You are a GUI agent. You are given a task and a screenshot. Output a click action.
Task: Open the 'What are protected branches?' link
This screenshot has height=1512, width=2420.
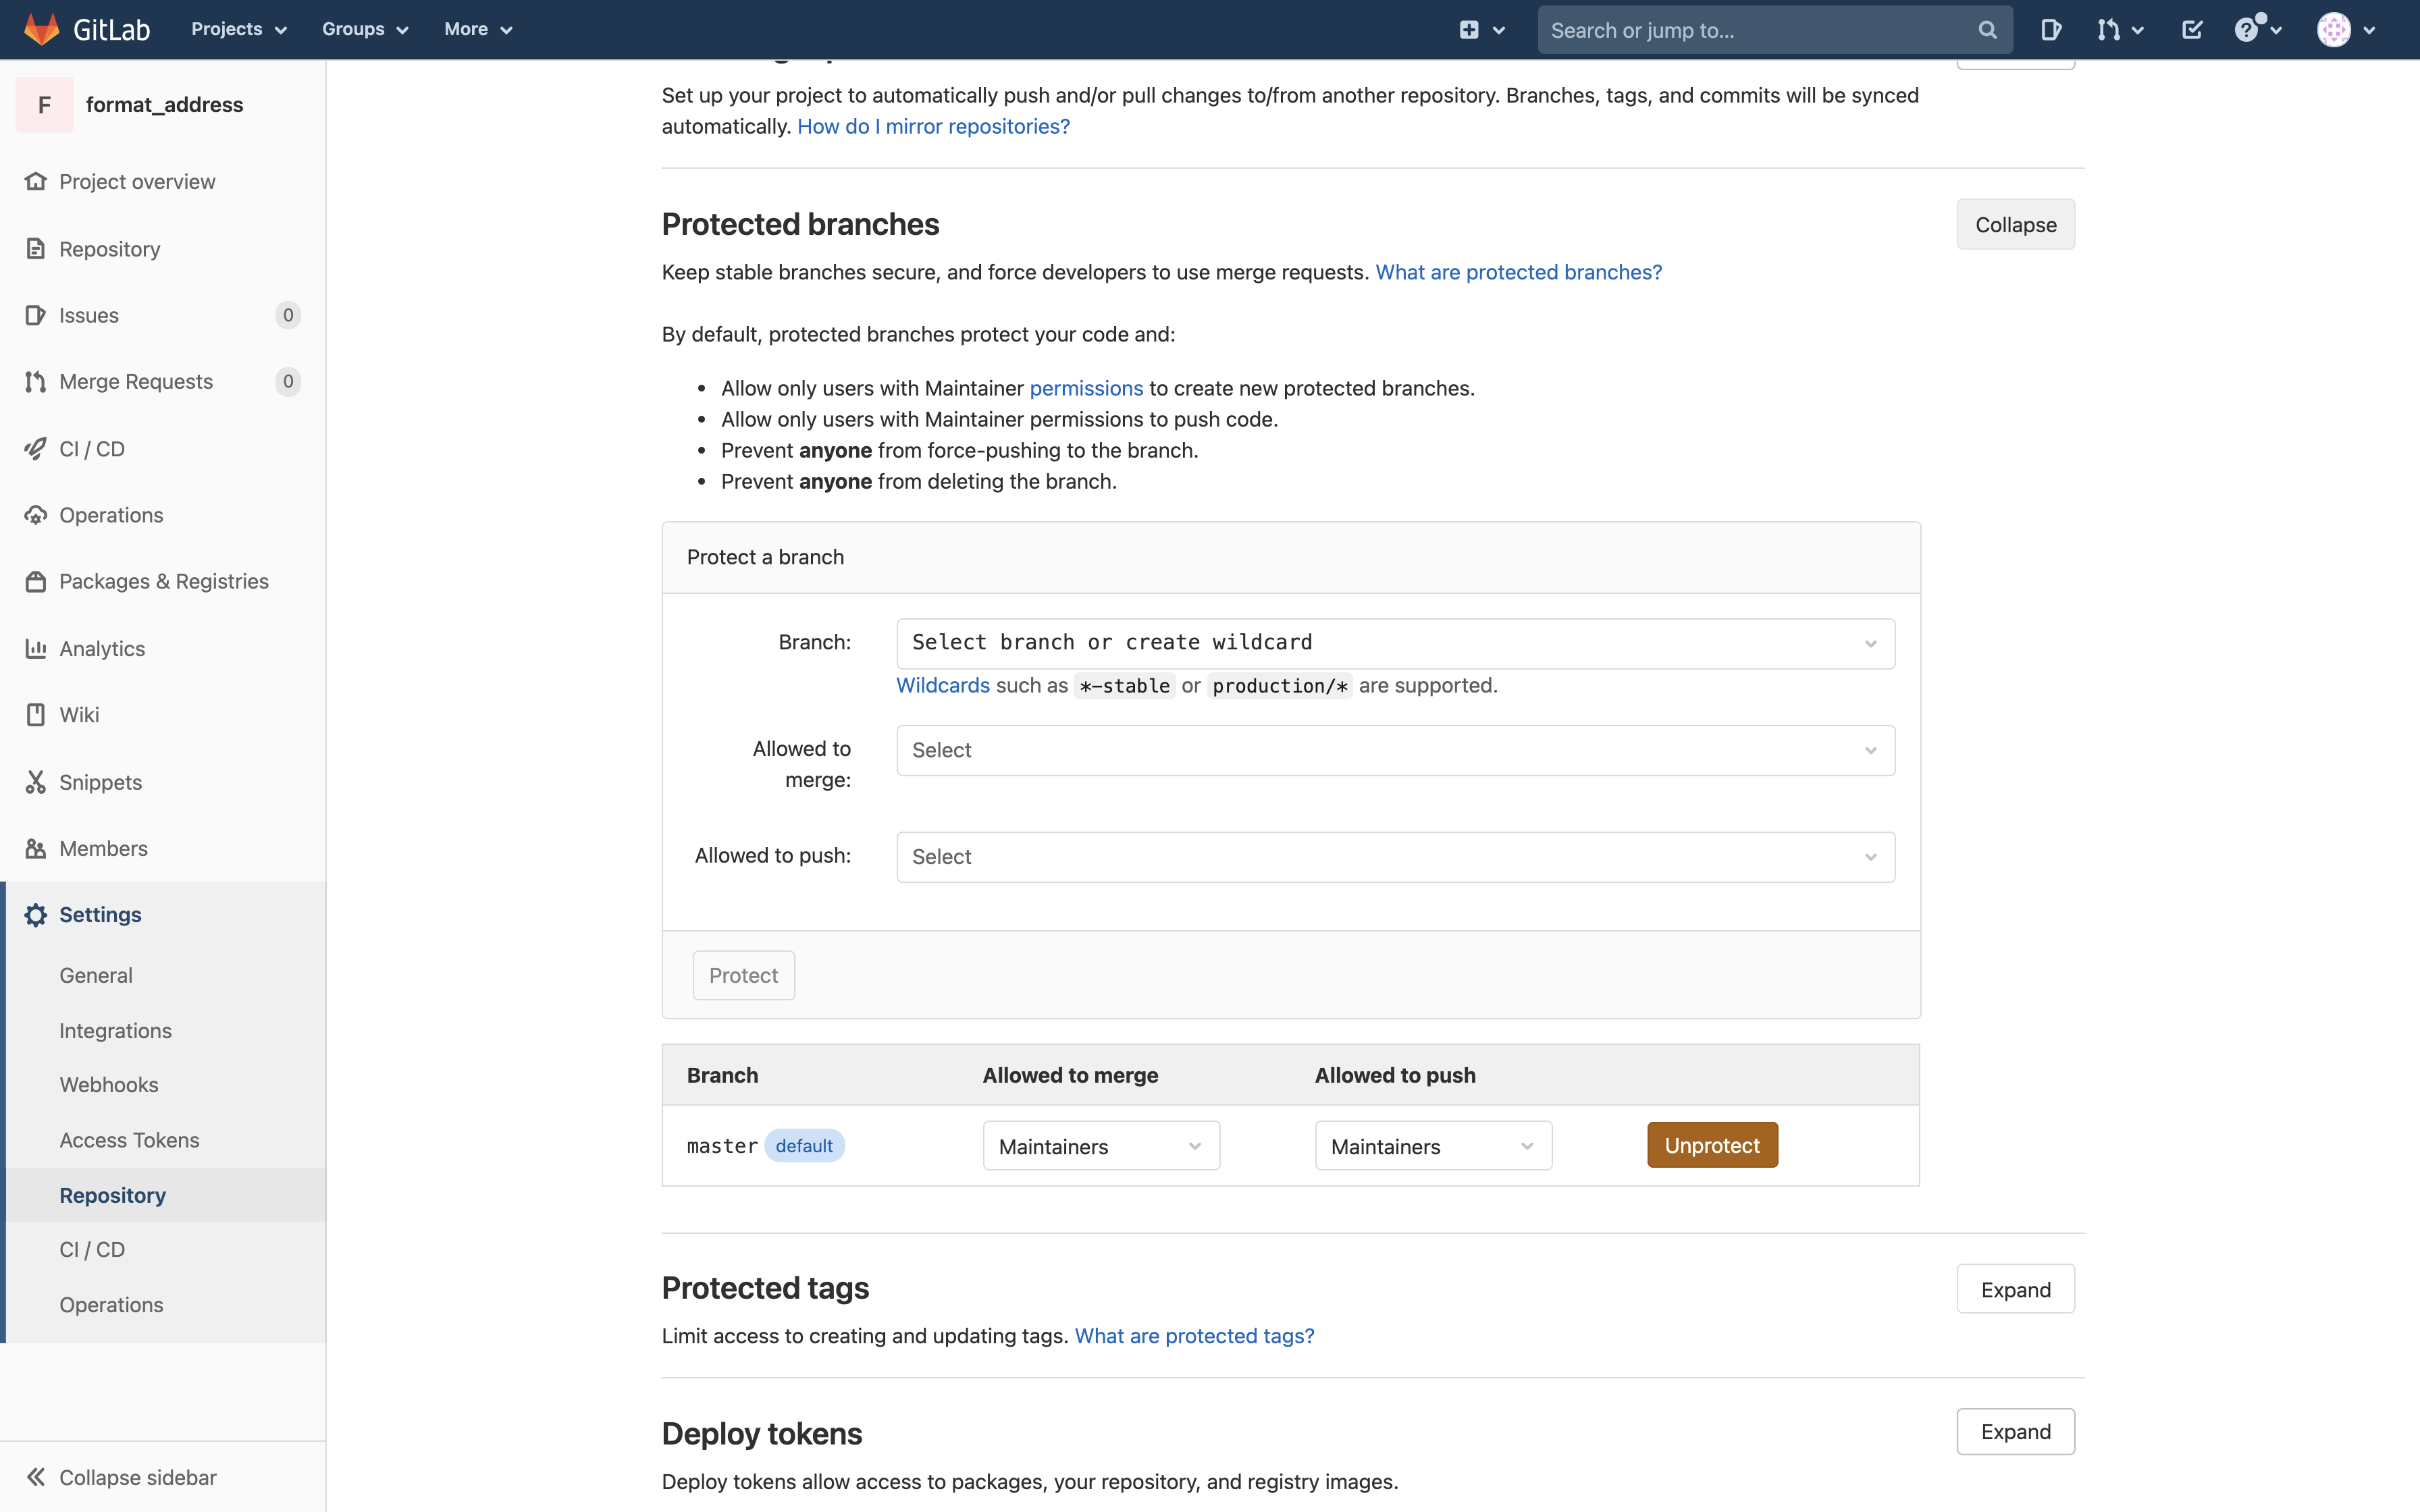point(1518,272)
